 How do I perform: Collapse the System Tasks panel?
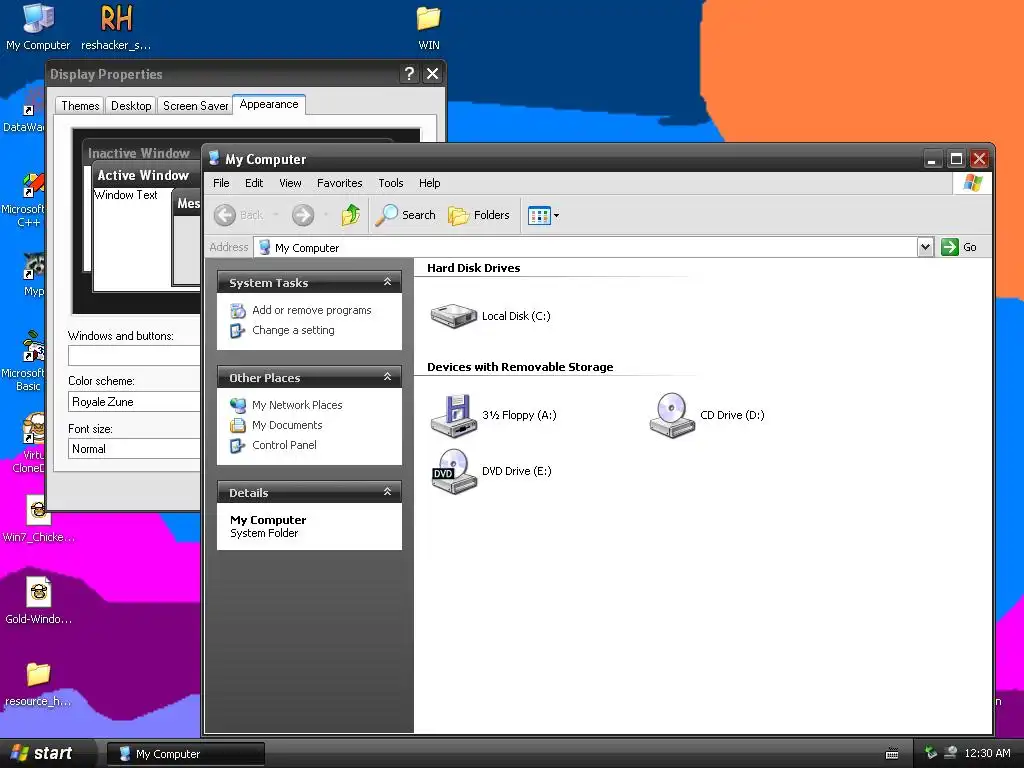pos(387,282)
